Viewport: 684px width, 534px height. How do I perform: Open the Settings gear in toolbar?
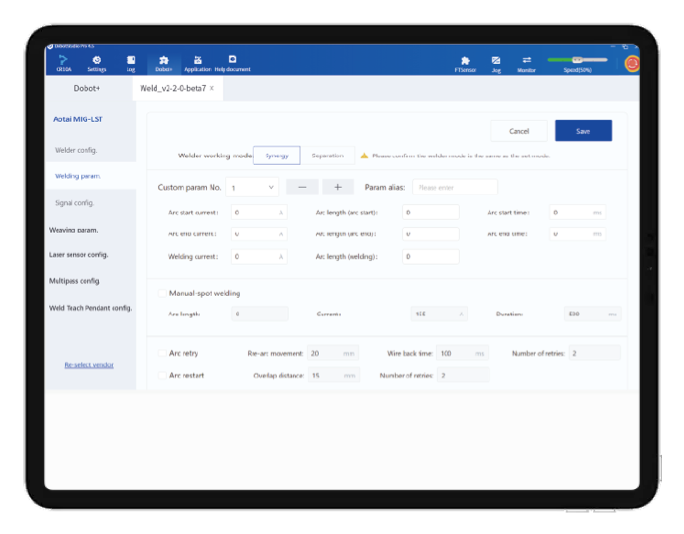pyautogui.click(x=97, y=62)
